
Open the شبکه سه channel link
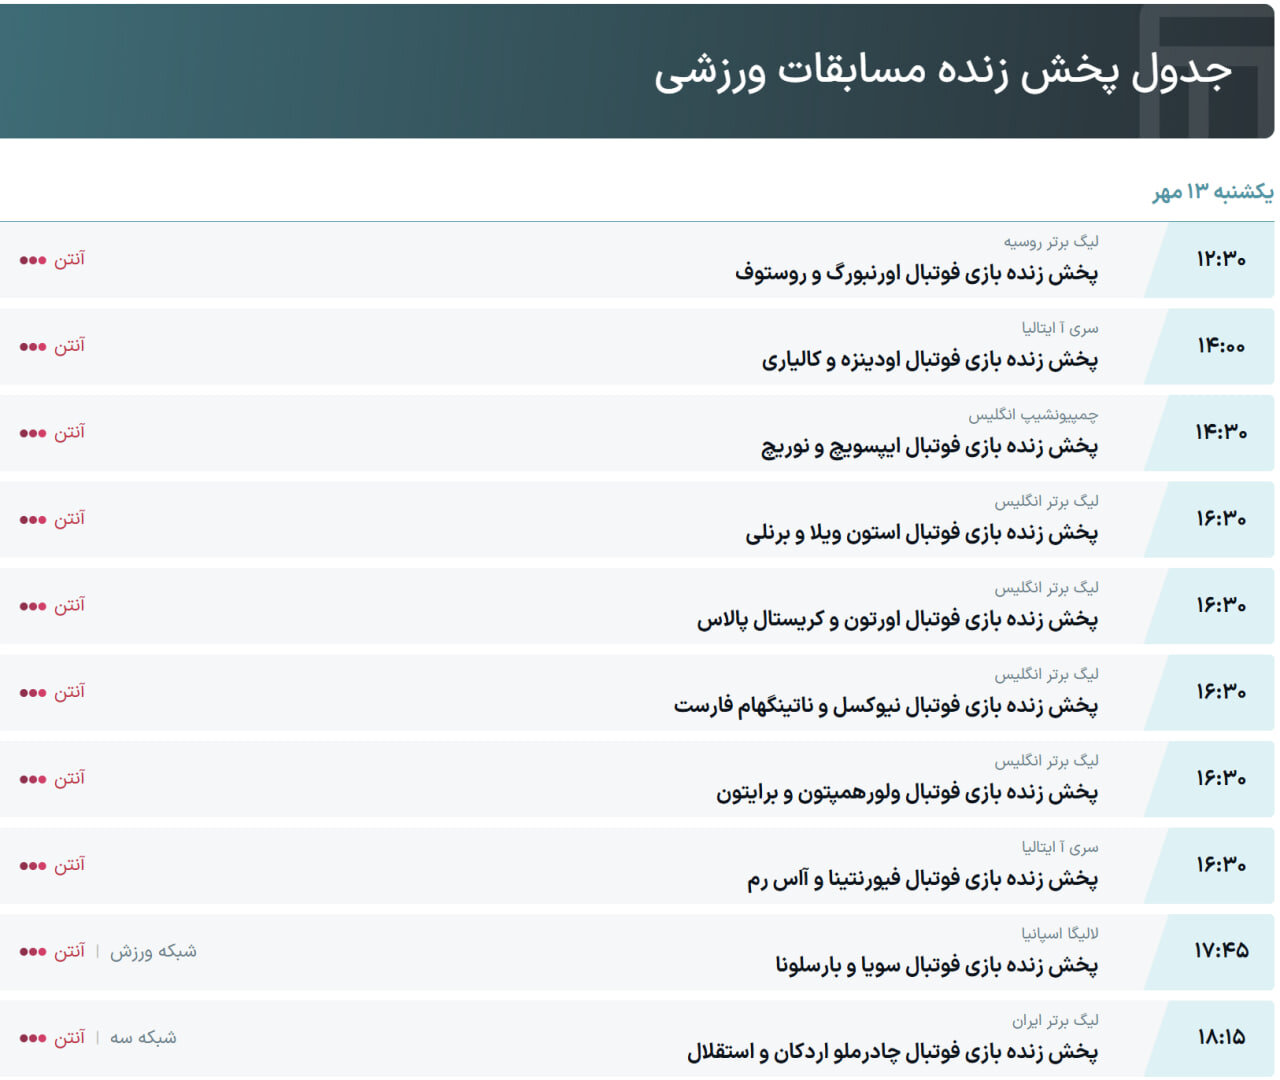pos(143,1038)
